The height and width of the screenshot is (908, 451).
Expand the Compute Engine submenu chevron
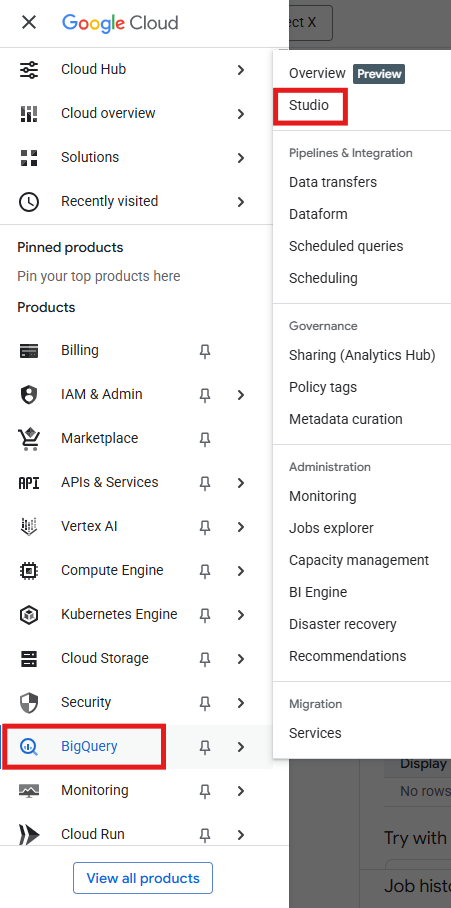pyautogui.click(x=241, y=571)
